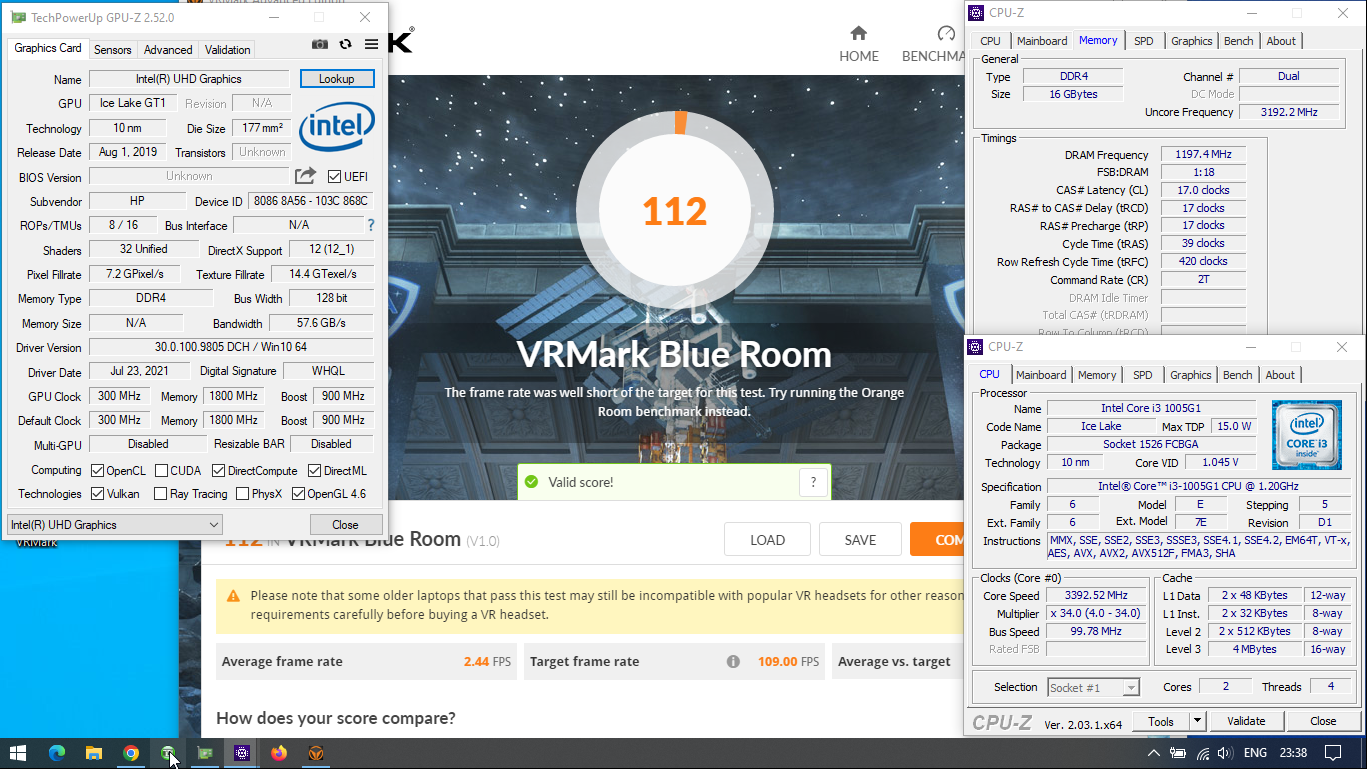Image resolution: width=1367 pixels, height=769 pixels.
Task: Click the Driver Version field in GPU-Z
Action: (x=231, y=348)
